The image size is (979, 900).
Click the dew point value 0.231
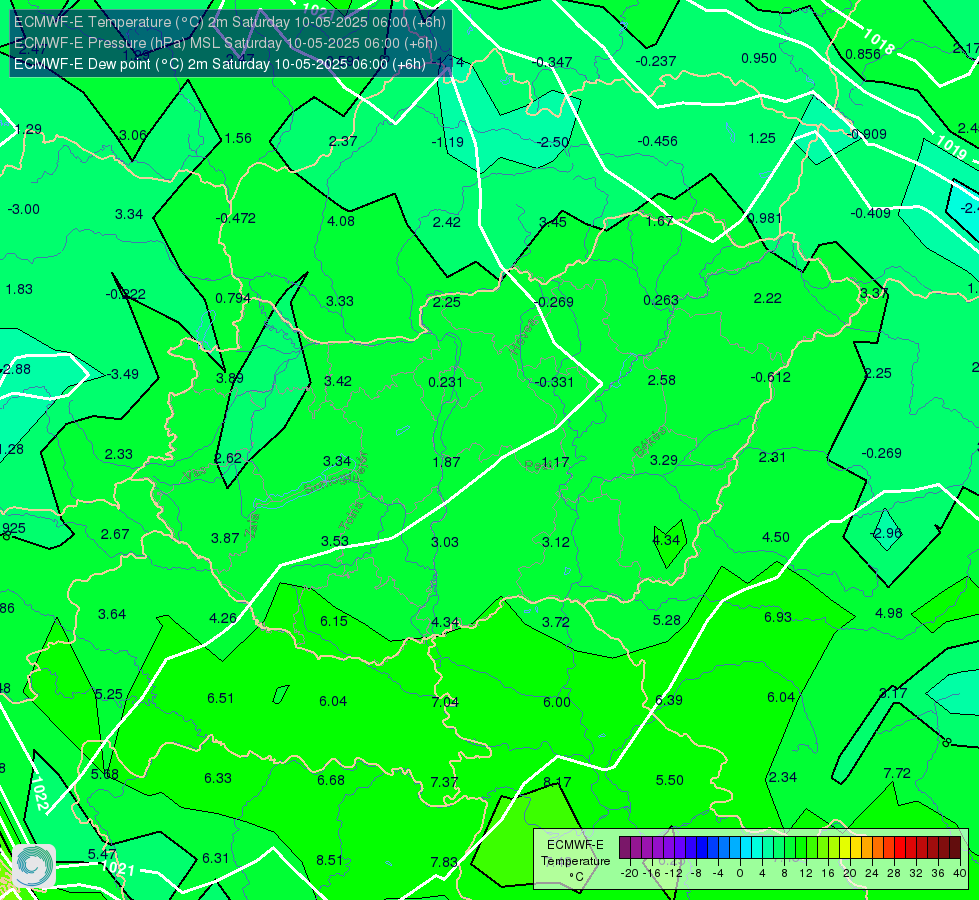point(445,382)
